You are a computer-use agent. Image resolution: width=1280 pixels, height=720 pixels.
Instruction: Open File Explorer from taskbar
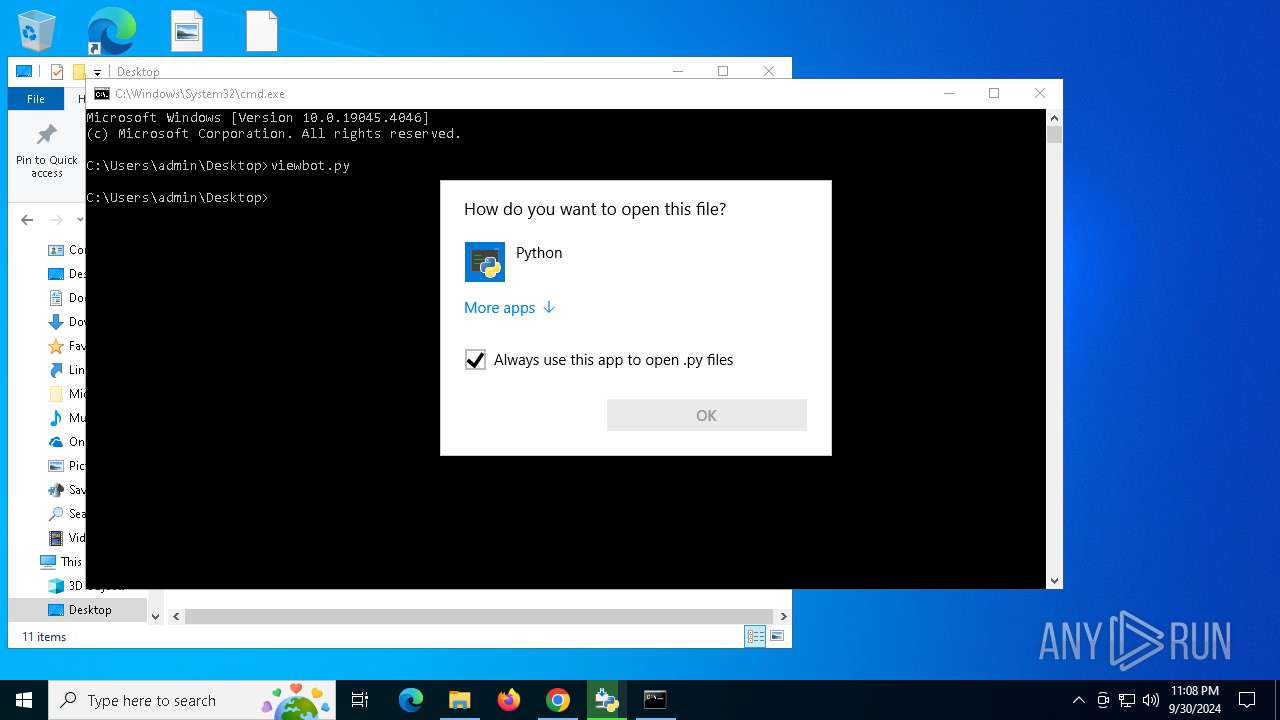(x=460, y=700)
